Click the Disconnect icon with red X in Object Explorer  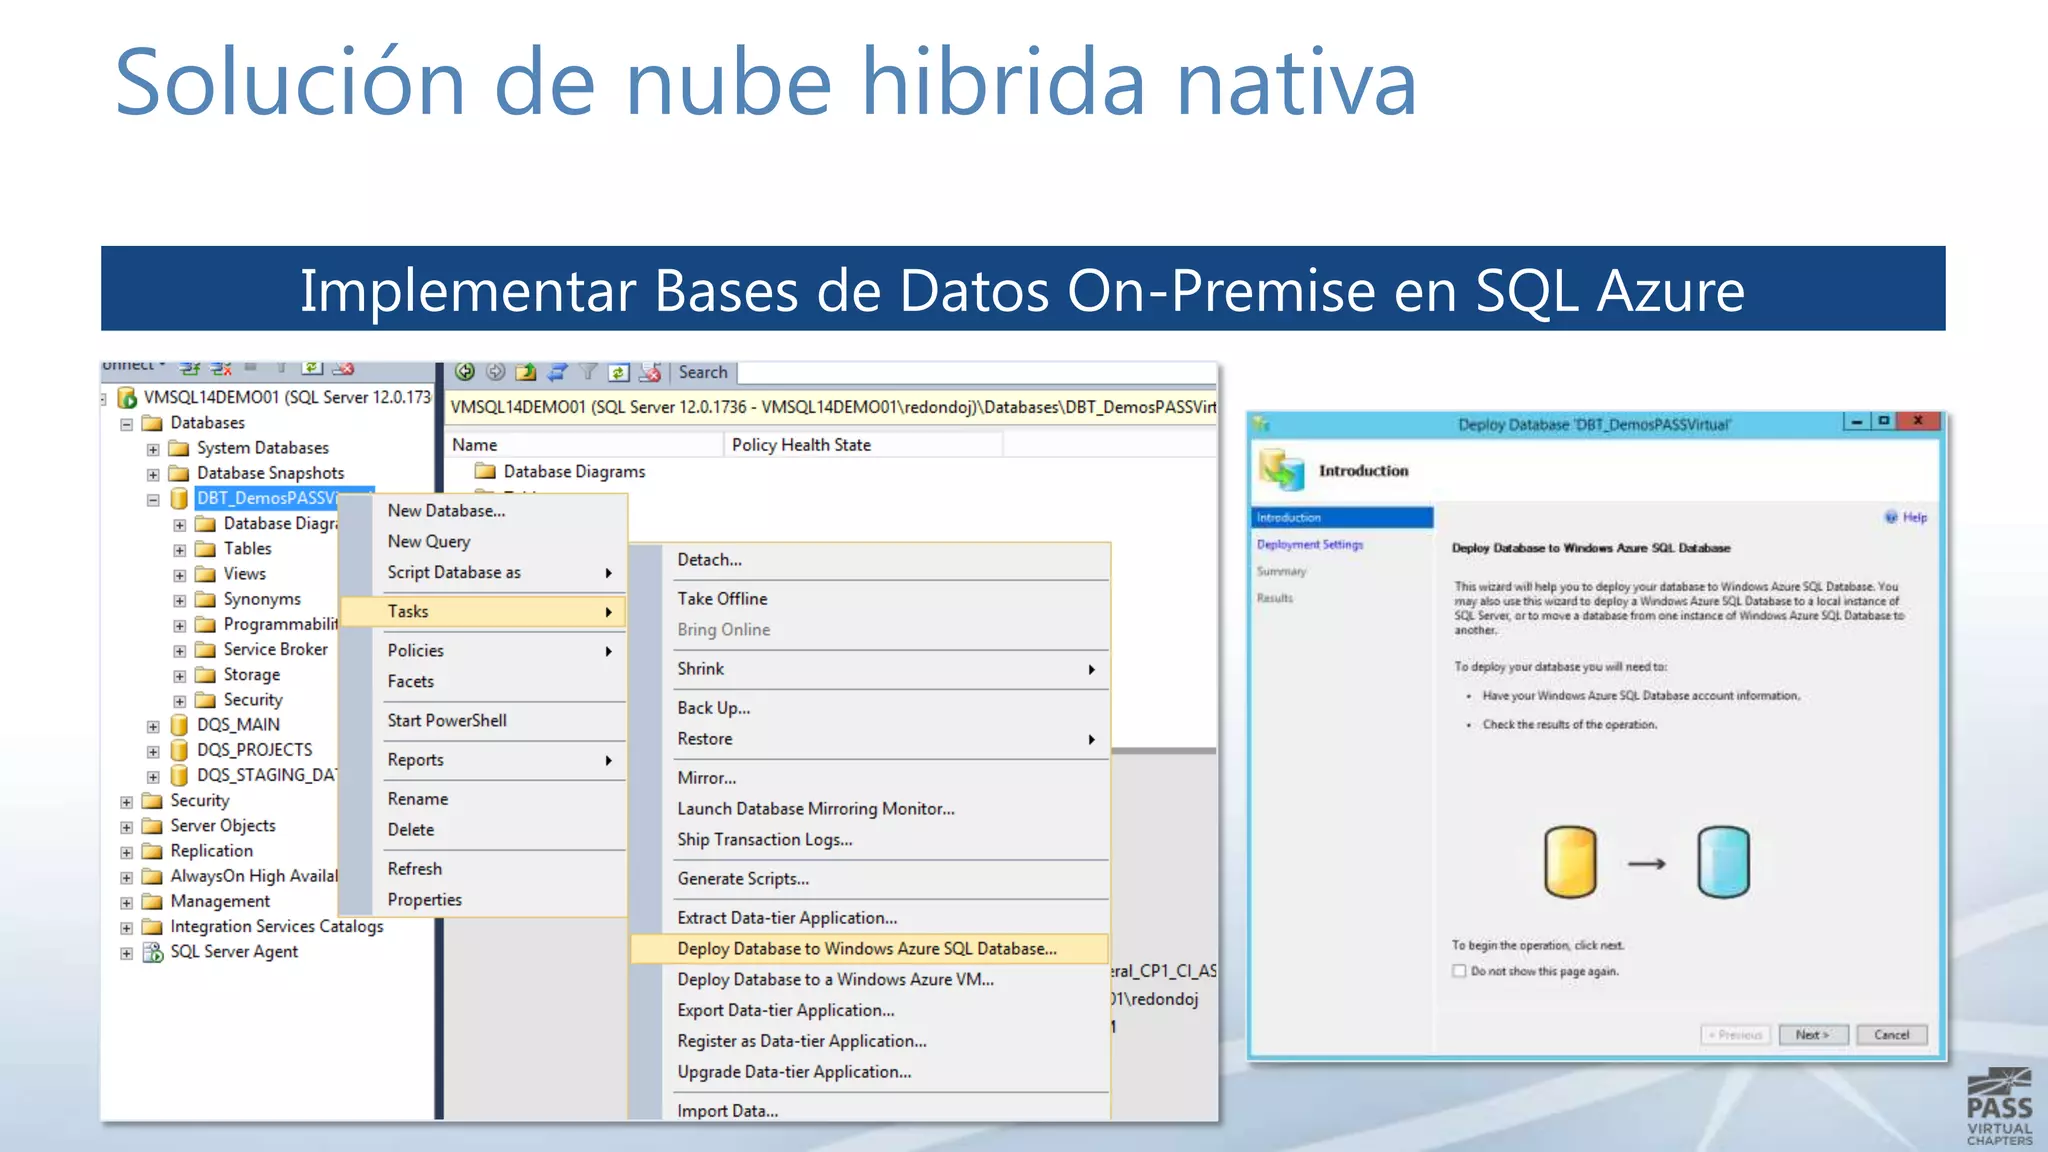[221, 369]
